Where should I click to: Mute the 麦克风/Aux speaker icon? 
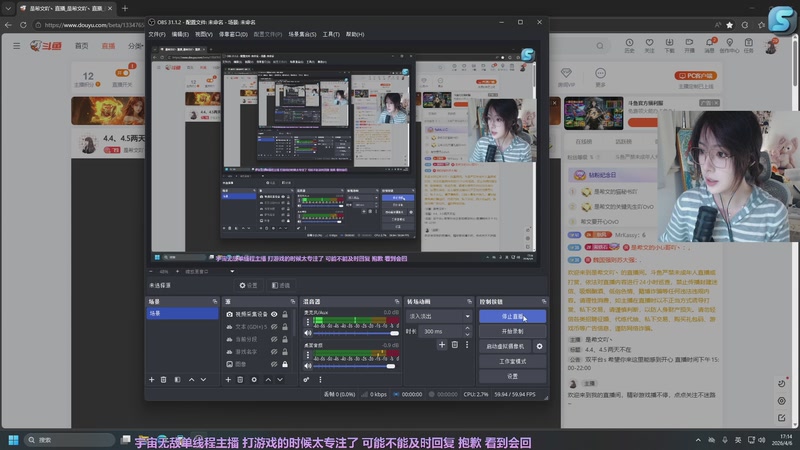[308, 333]
